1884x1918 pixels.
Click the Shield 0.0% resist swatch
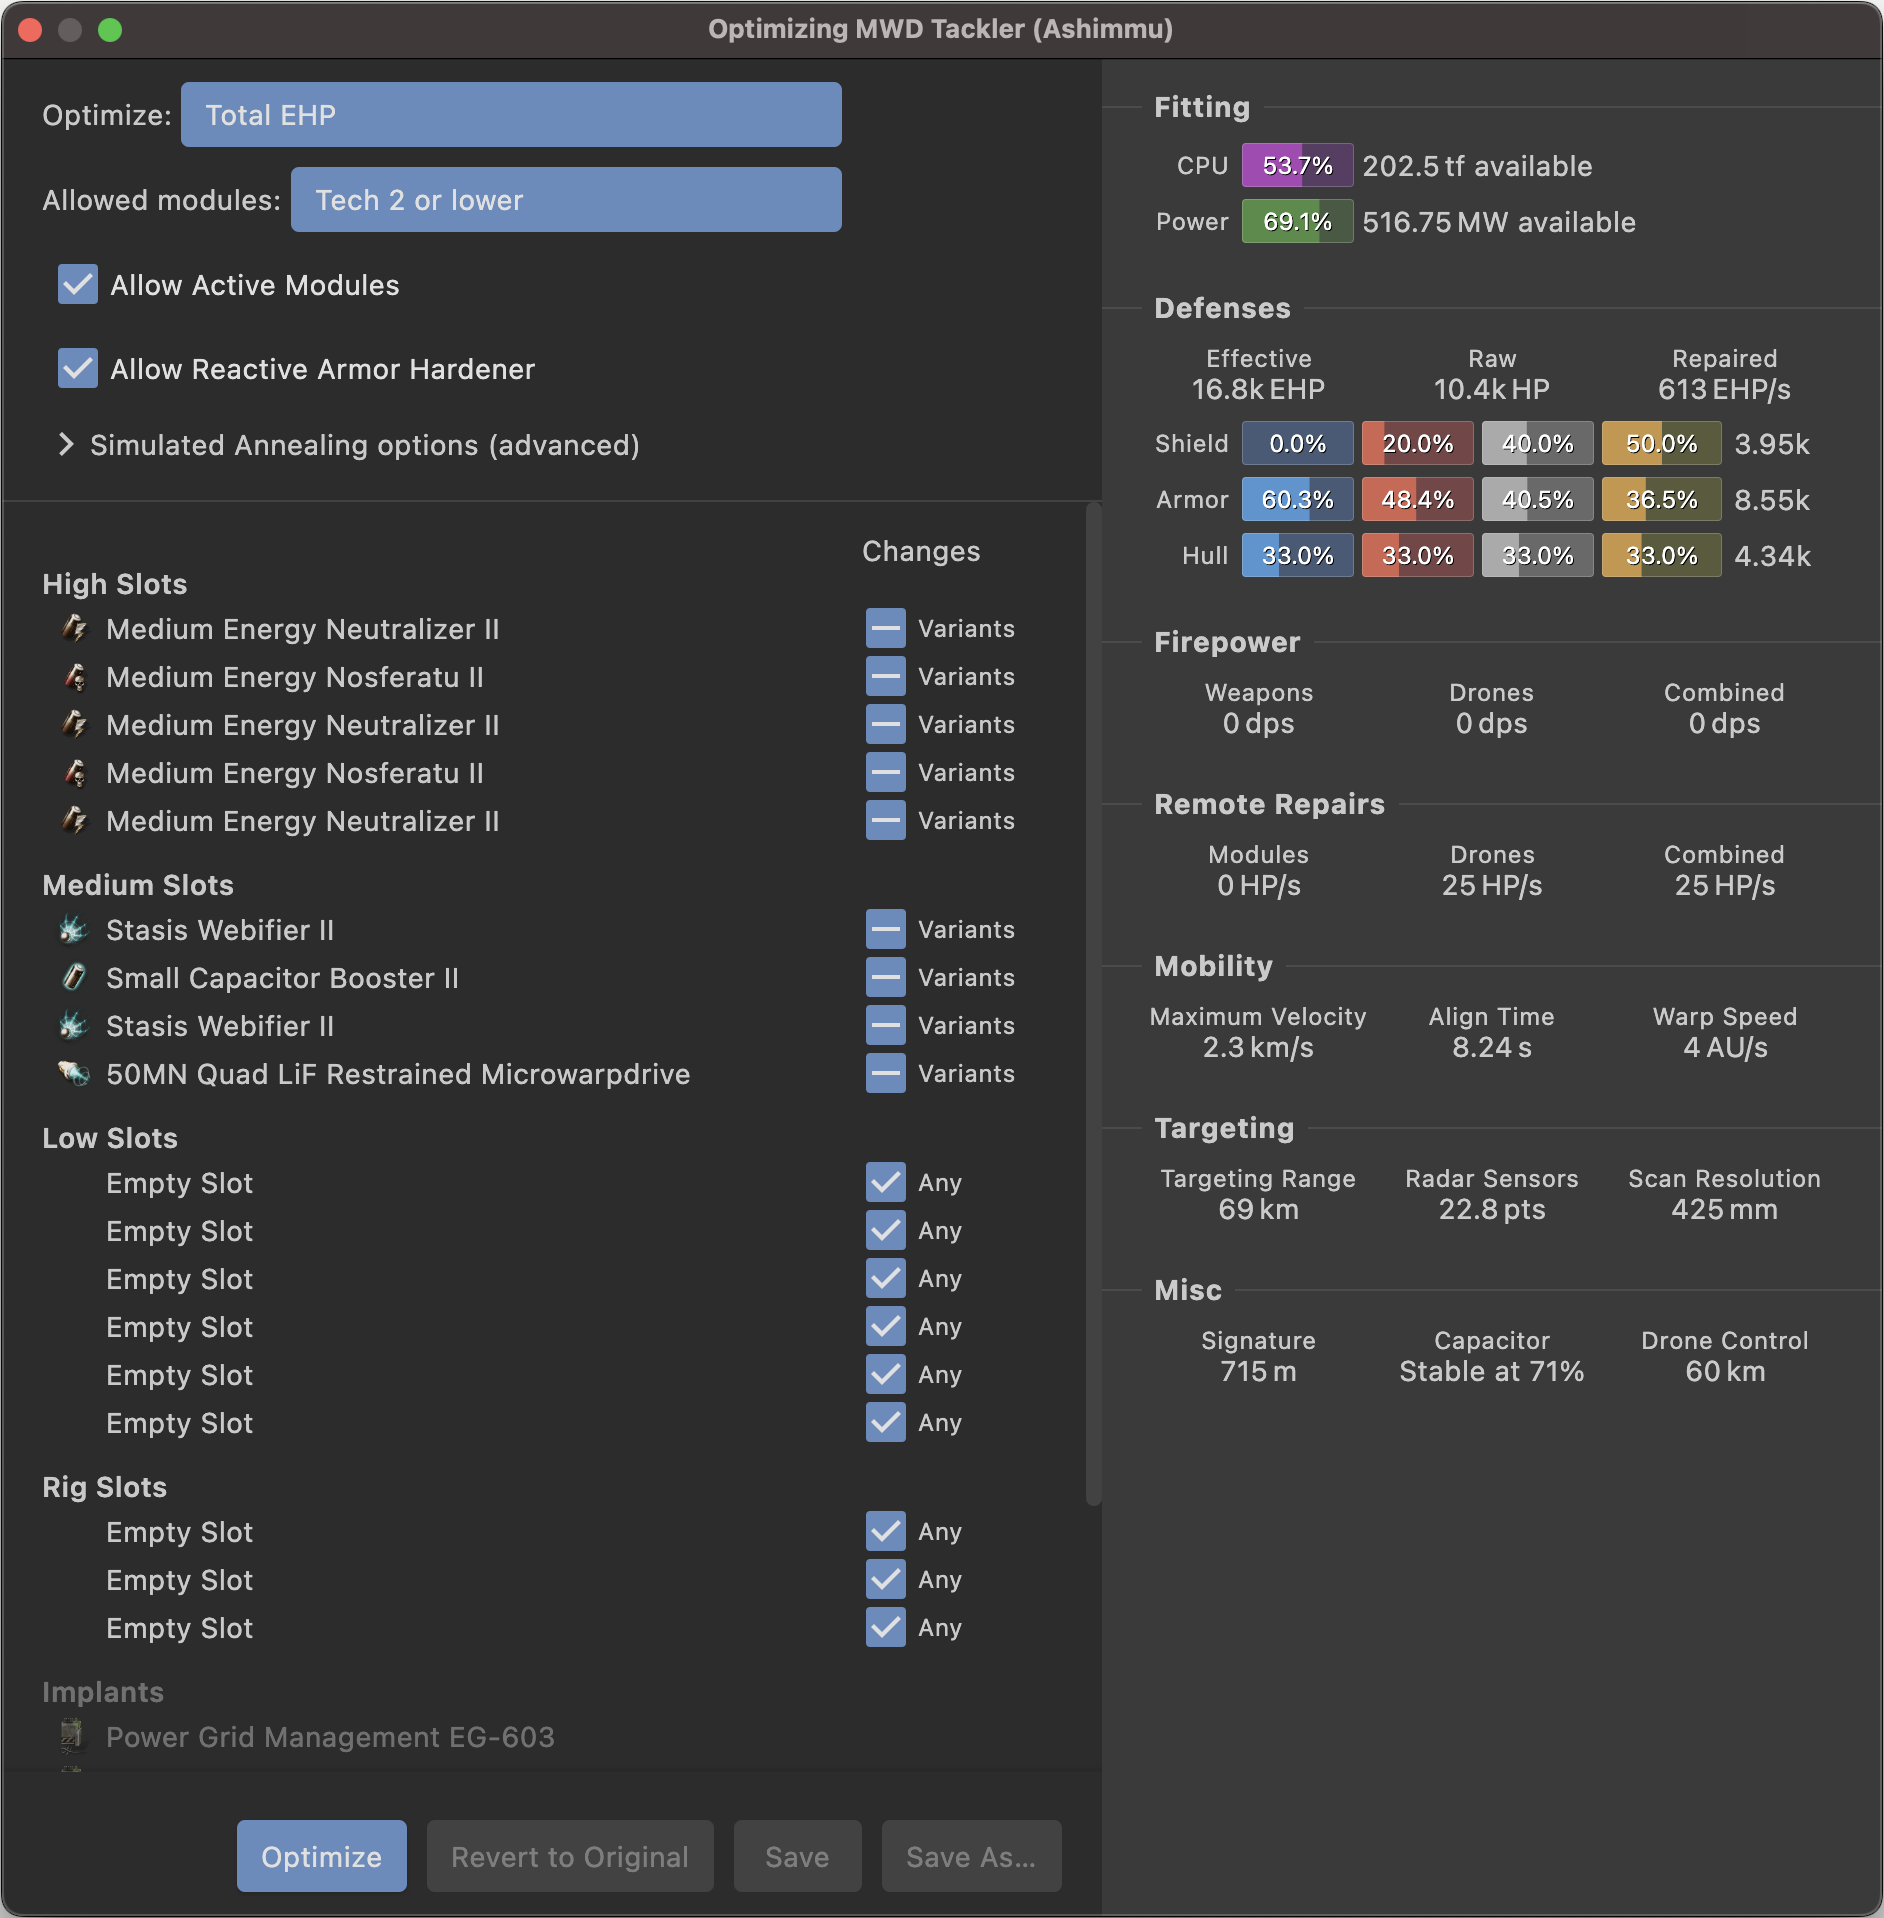[1297, 443]
